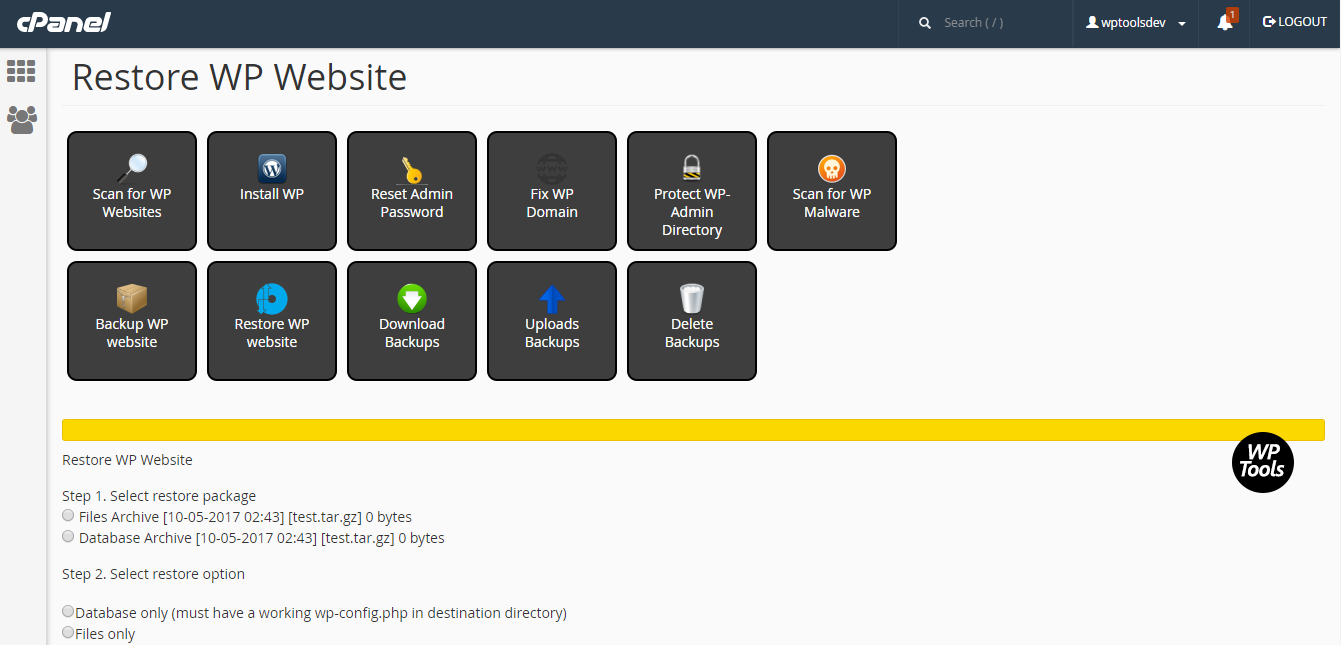The width and height of the screenshot is (1341, 645).
Task: Expand the wptoolsdev account dropdown
Action: tap(1135, 22)
